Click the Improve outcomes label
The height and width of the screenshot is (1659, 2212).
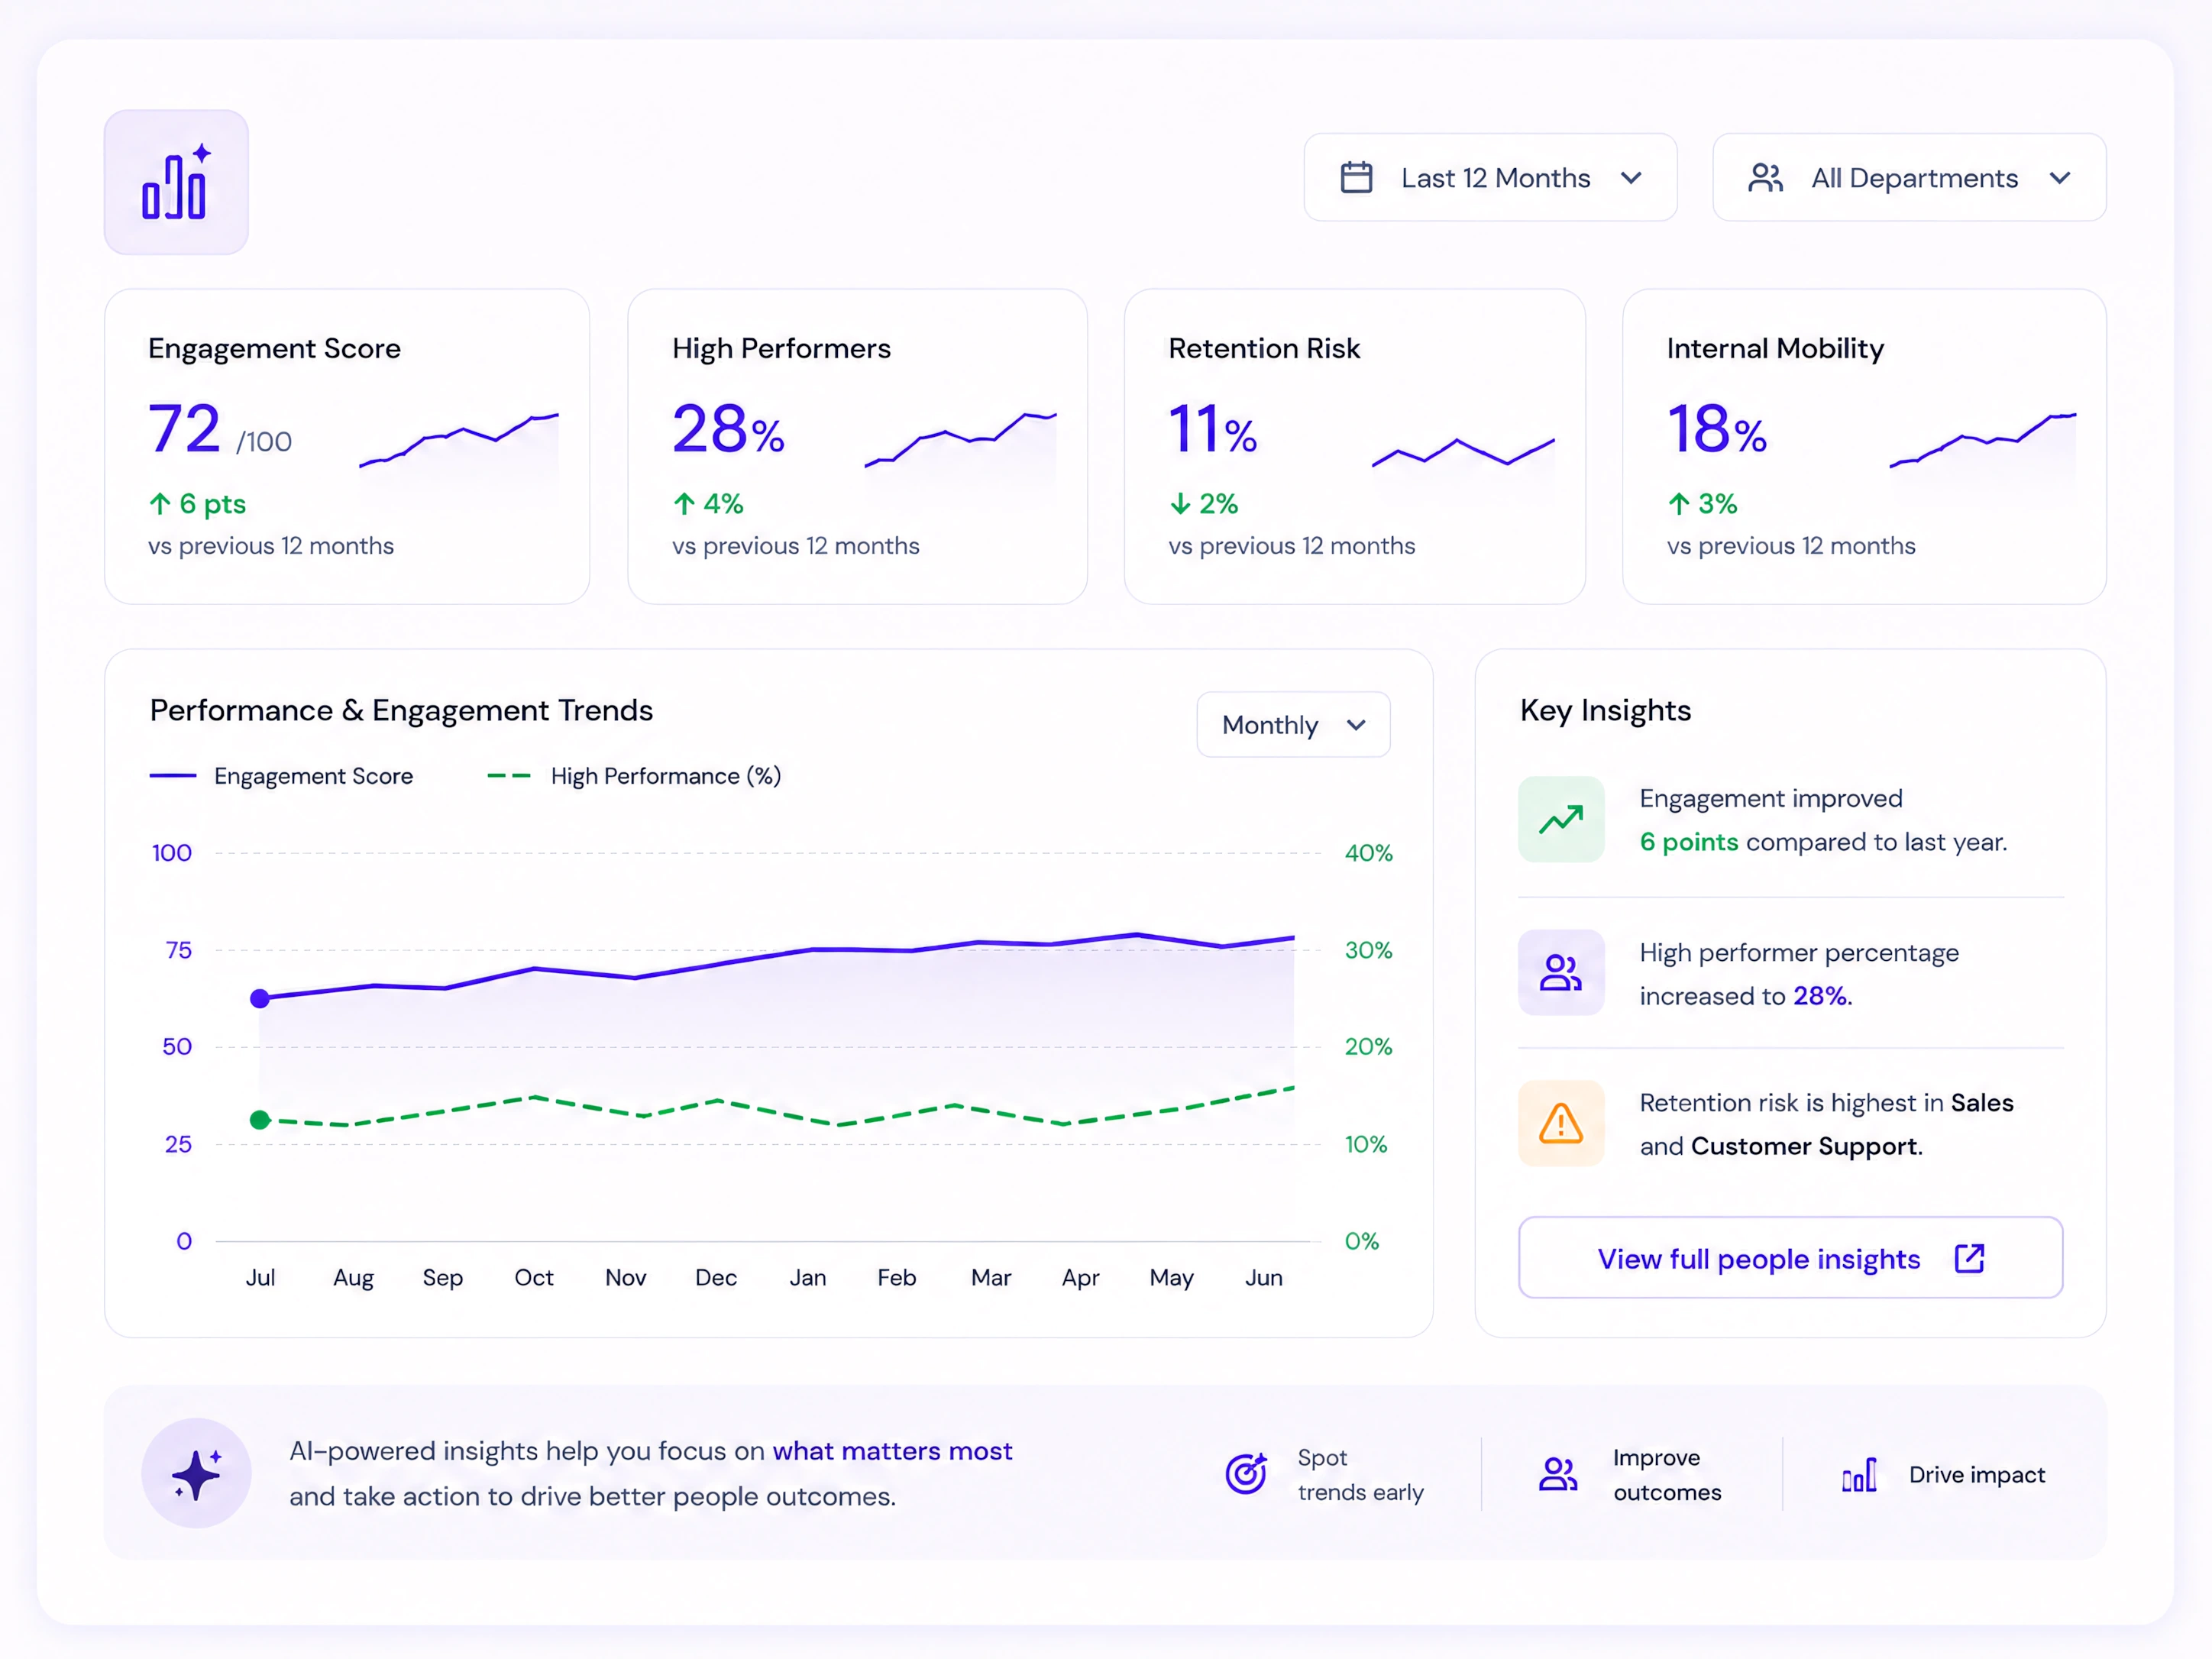1667,1474
